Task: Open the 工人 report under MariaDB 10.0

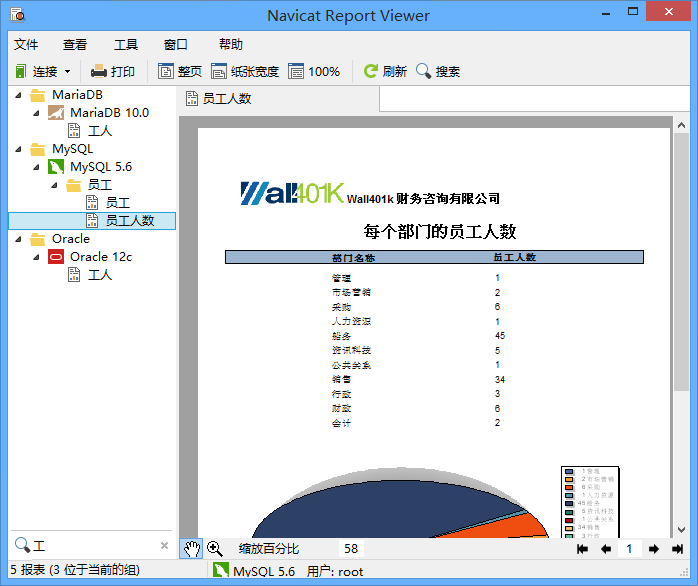Action: (x=90, y=131)
